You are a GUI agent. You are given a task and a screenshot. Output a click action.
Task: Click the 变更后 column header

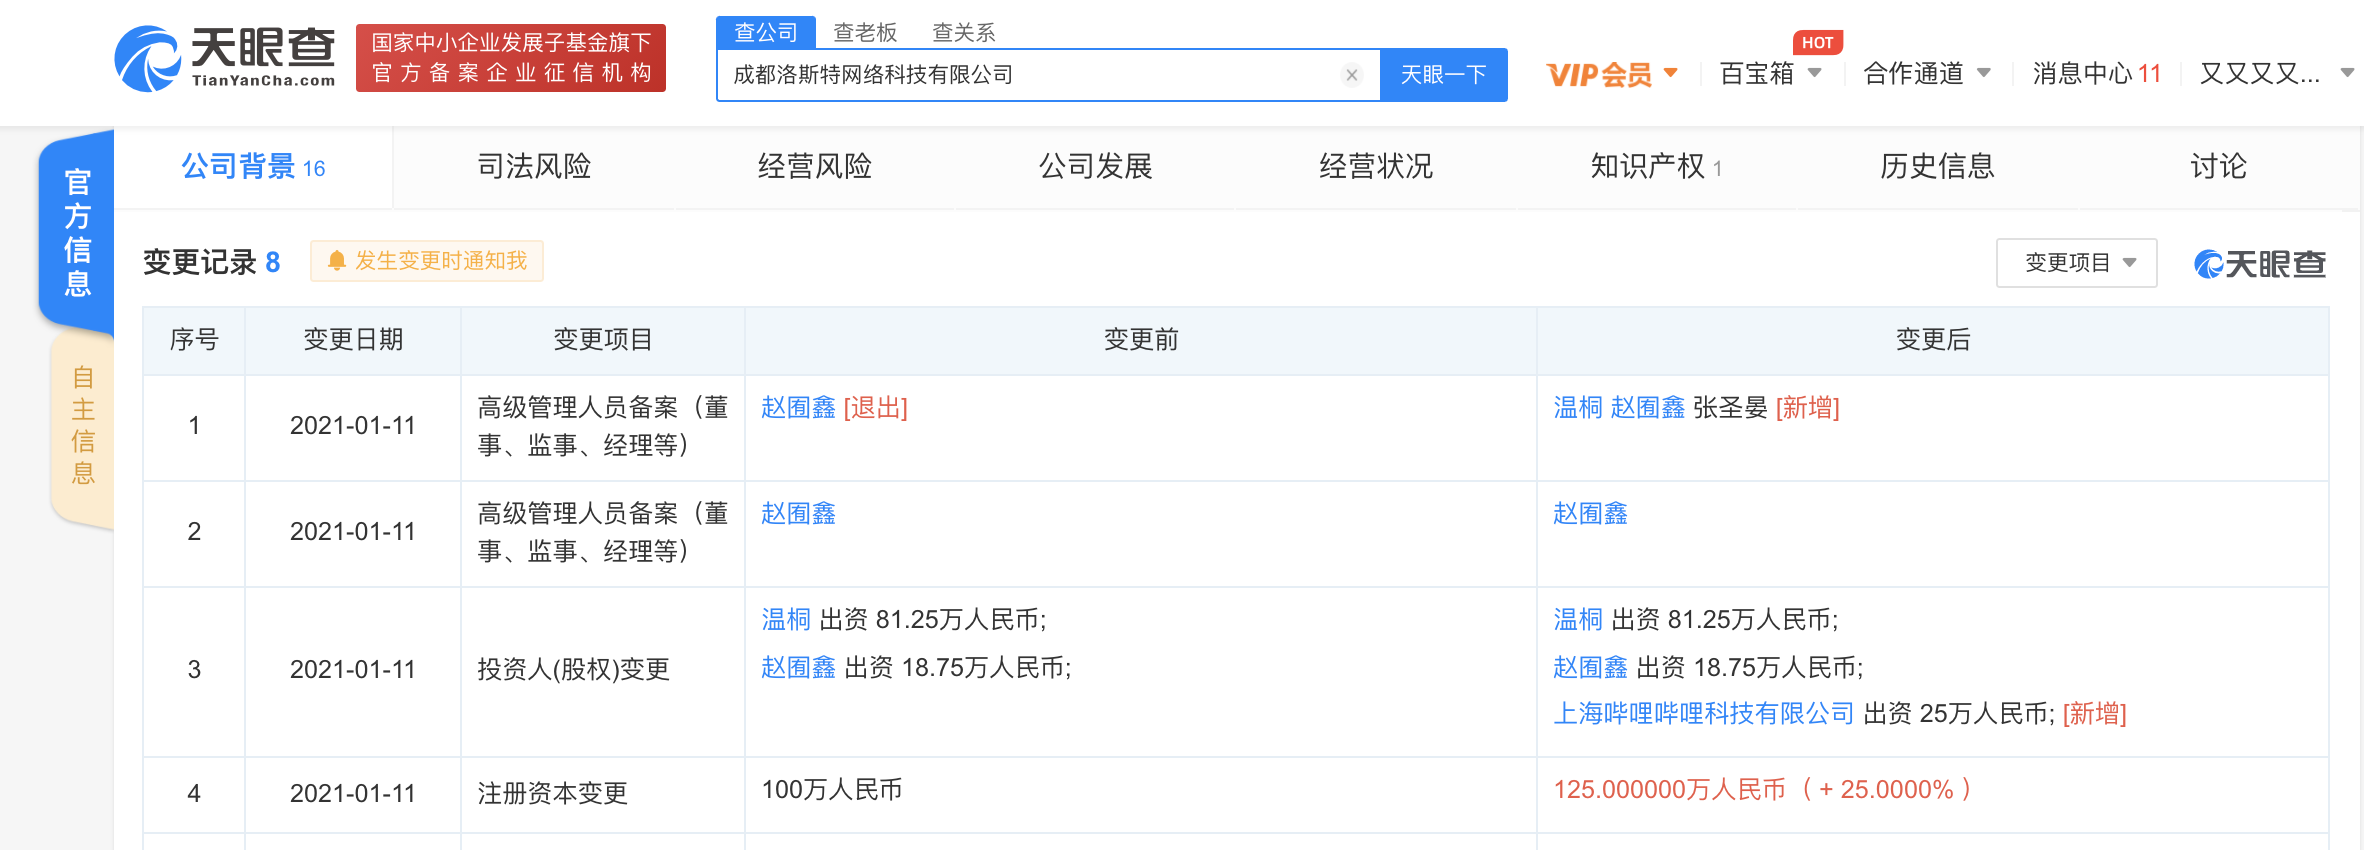click(1932, 340)
